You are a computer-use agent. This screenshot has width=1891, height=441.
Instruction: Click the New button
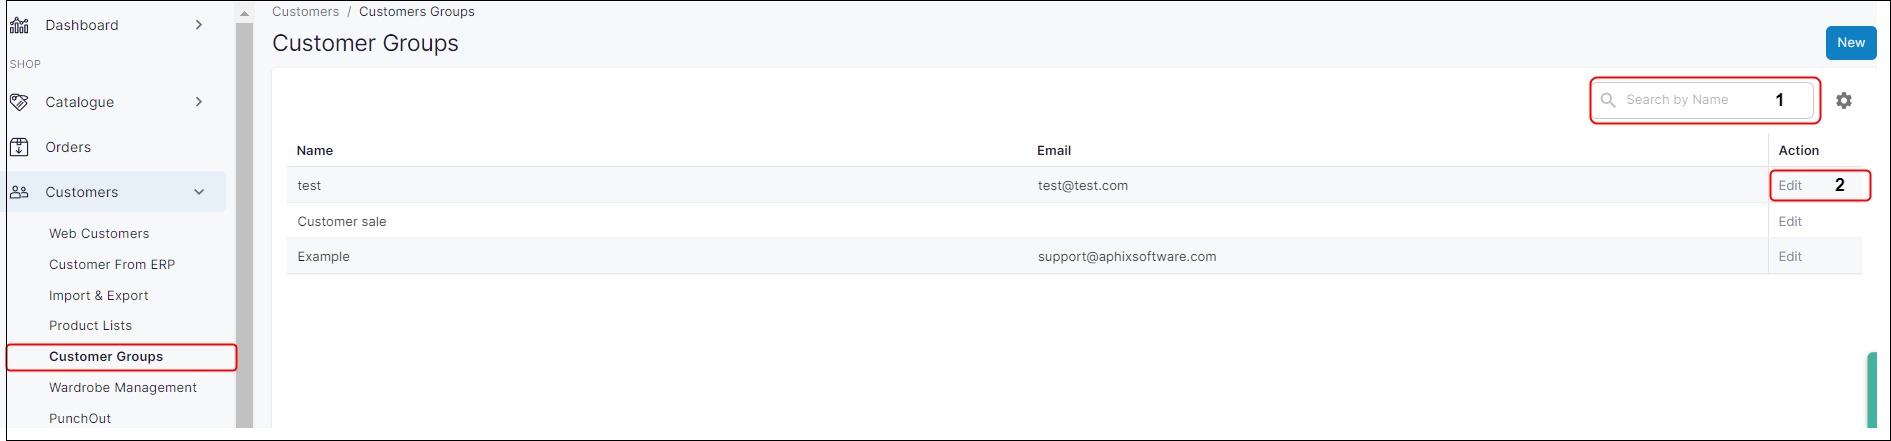[x=1850, y=43]
